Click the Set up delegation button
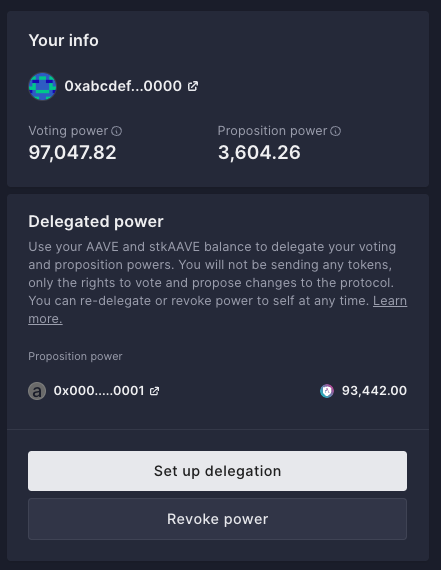This screenshot has width=441, height=570. [x=217, y=471]
